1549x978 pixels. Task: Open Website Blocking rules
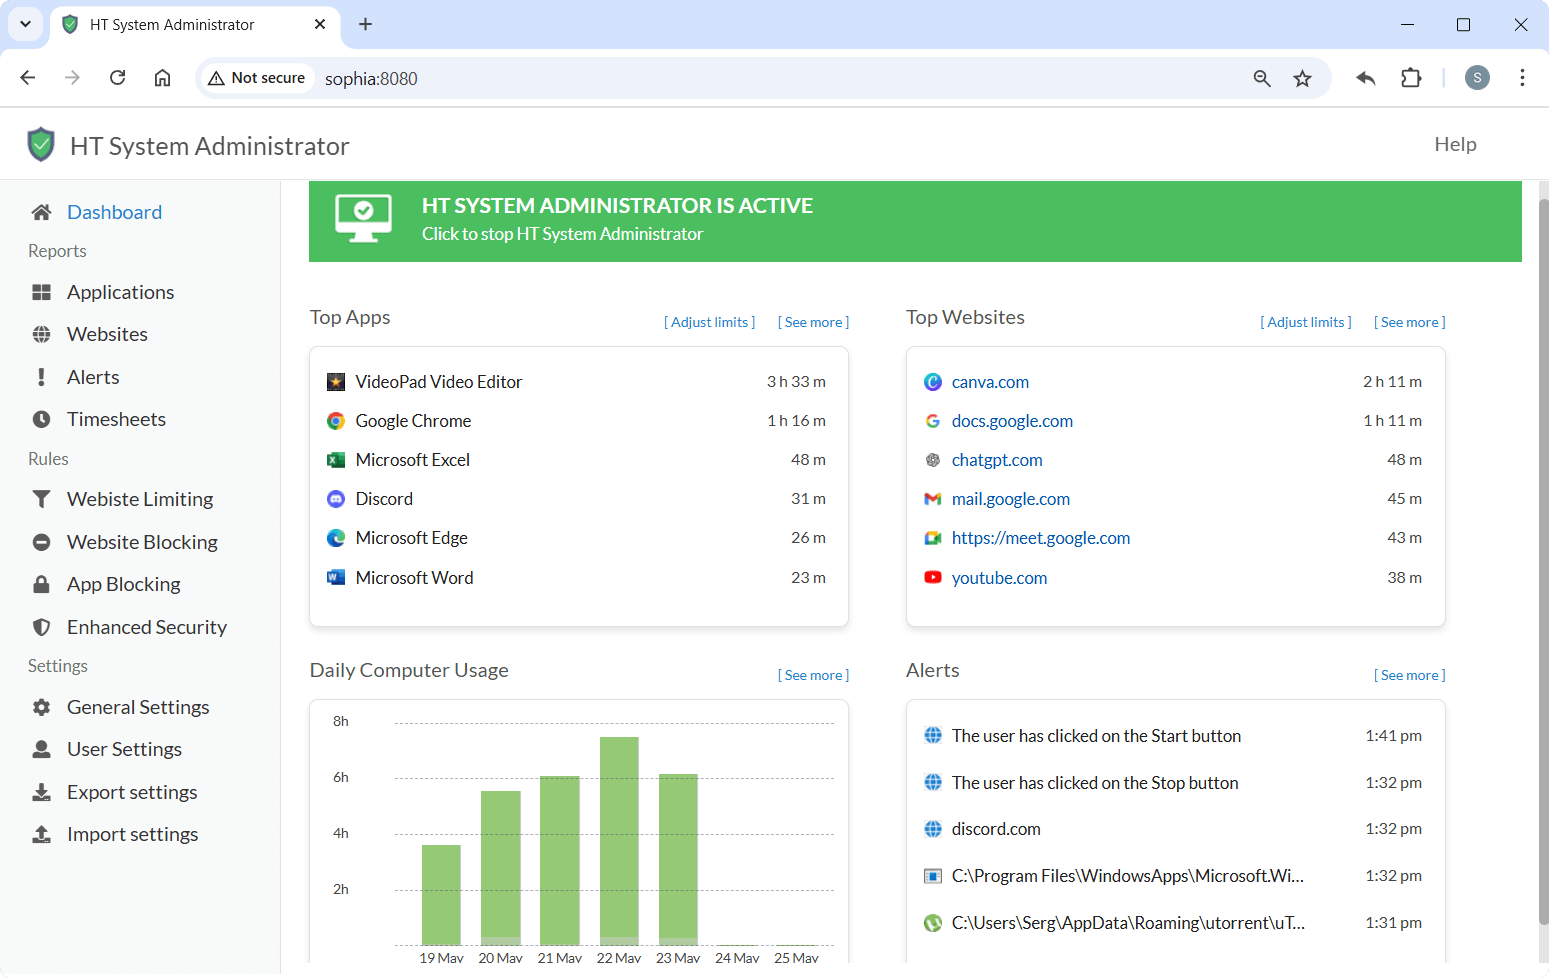pyautogui.click(x=142, y=542)
